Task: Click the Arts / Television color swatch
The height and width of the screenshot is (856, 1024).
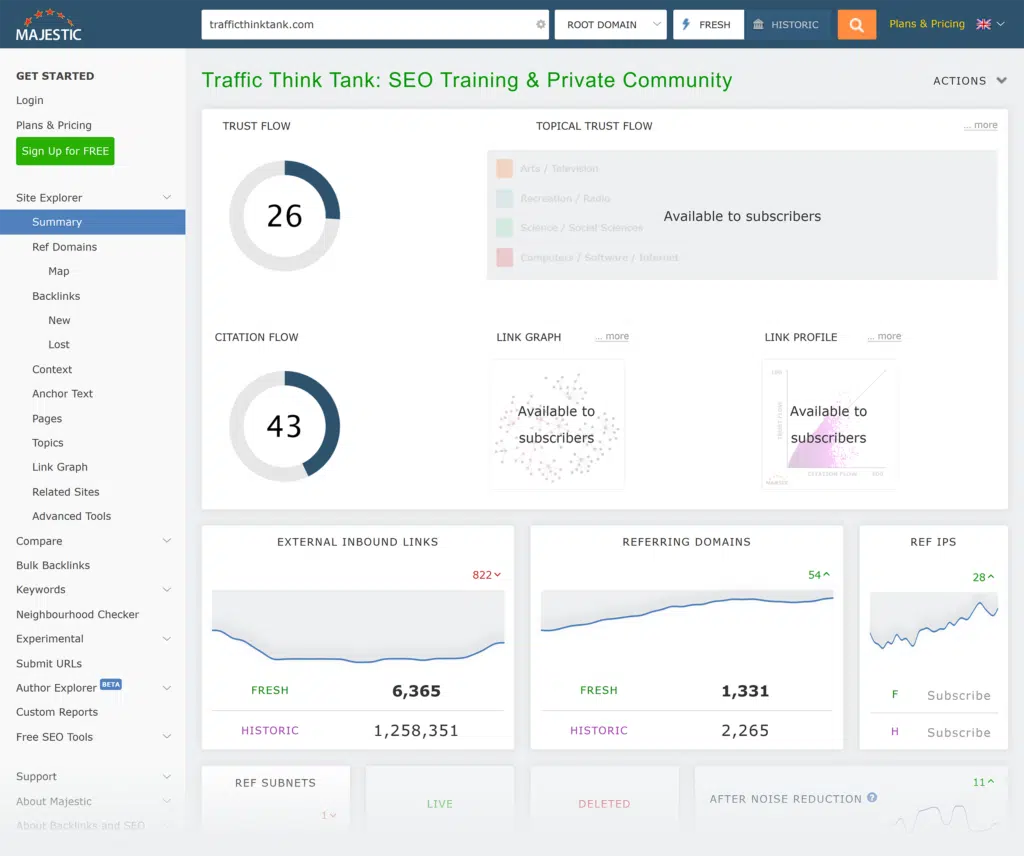Action: pyautogui.click(x=504, y=168)
